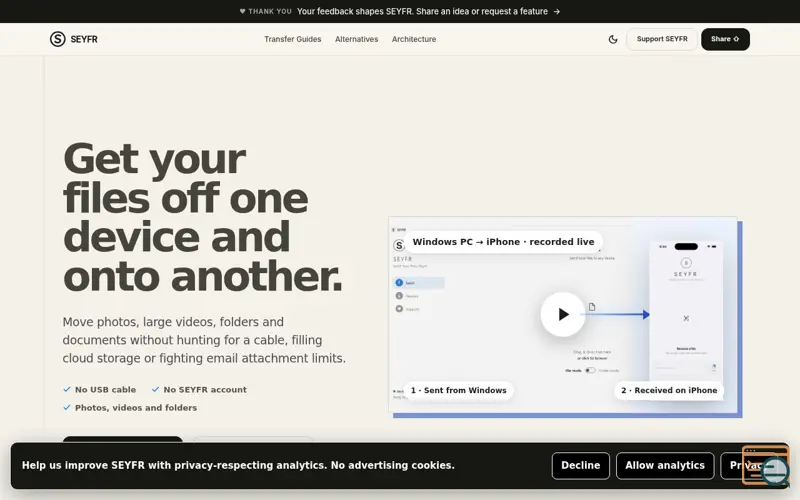Click the headline "Get your files off one device"
Viewport: 800px width, 500px height.
tap(203, 217)
